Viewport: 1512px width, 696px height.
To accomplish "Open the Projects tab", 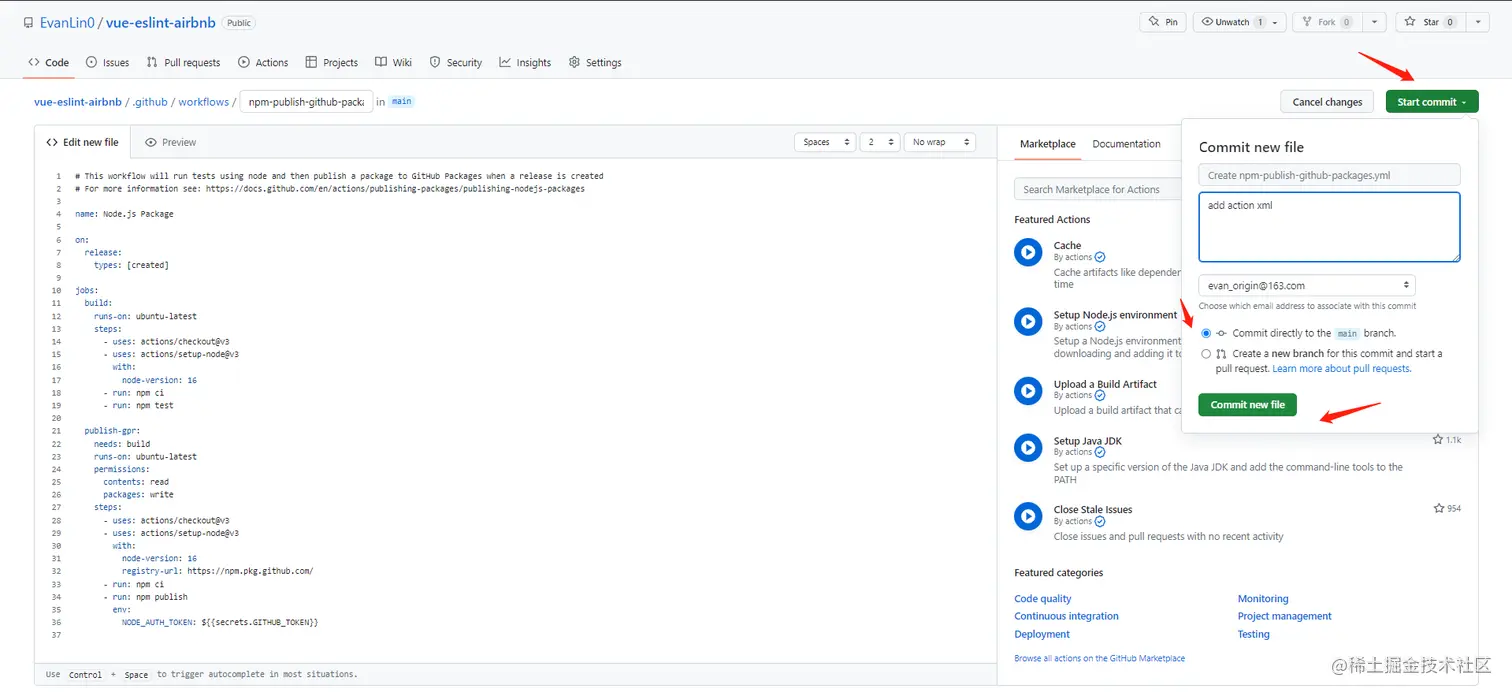I will coord(332,62).
